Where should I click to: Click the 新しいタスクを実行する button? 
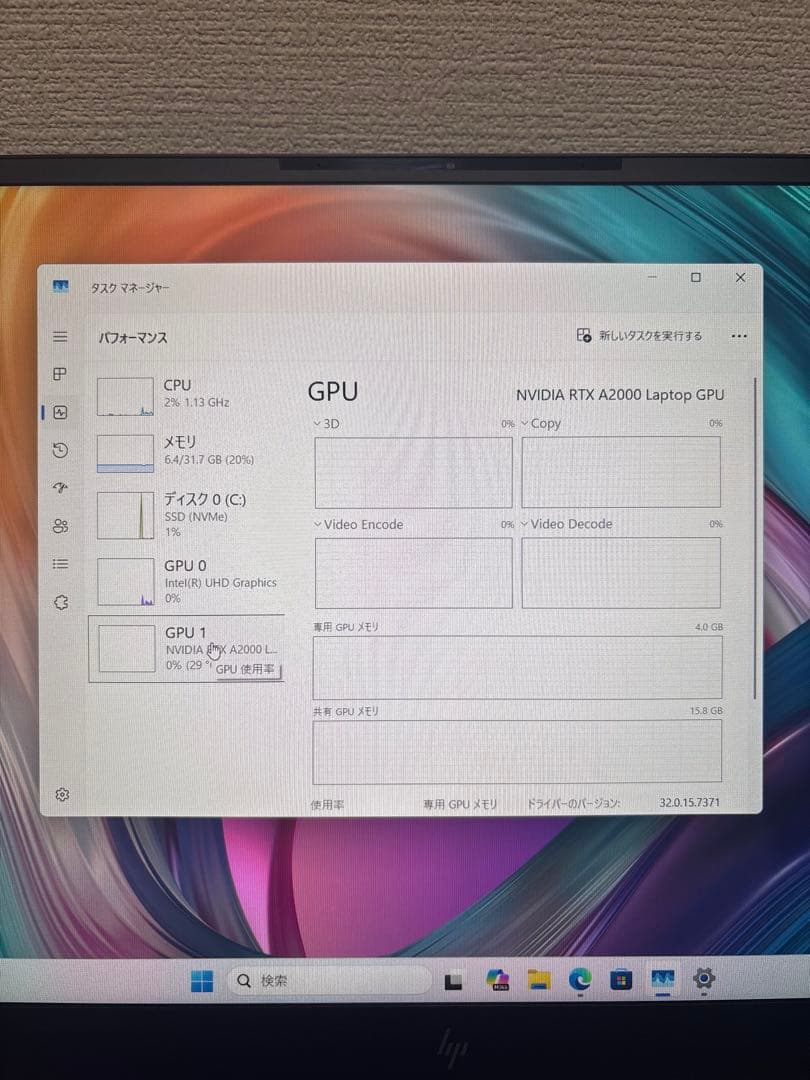(640, 335)
